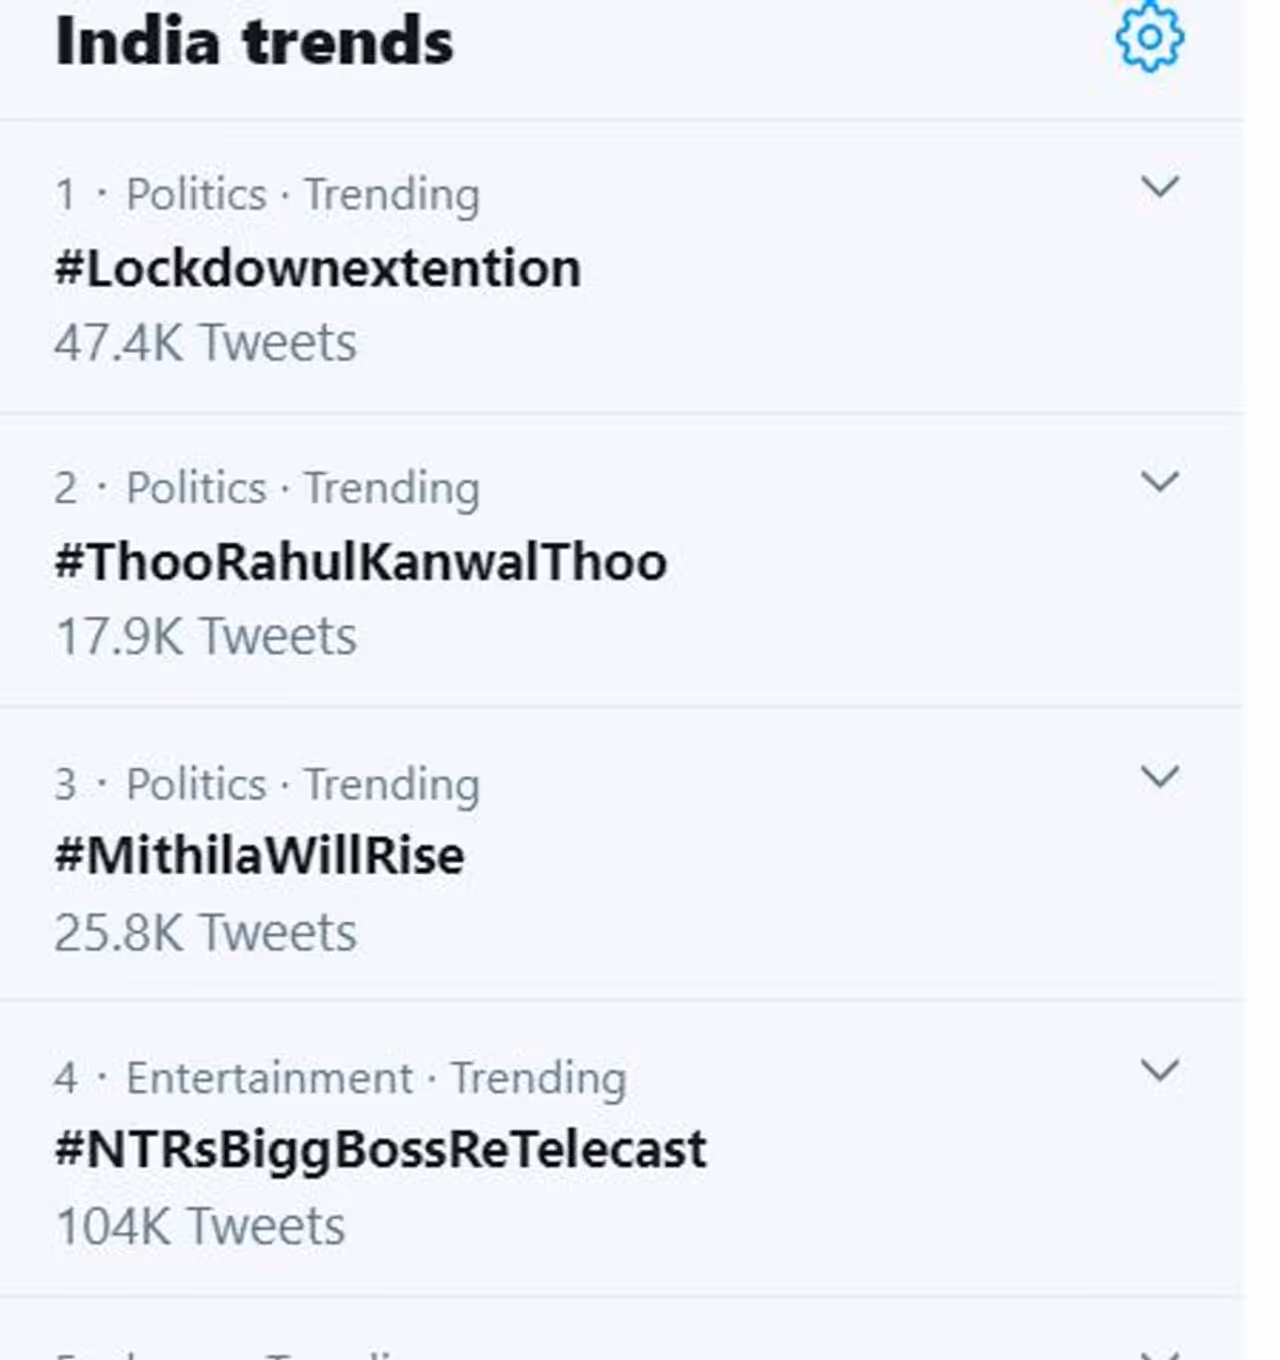Click the 17.9K Tweets count
The image size is (1280, 1360).
(x=205, y=637)
